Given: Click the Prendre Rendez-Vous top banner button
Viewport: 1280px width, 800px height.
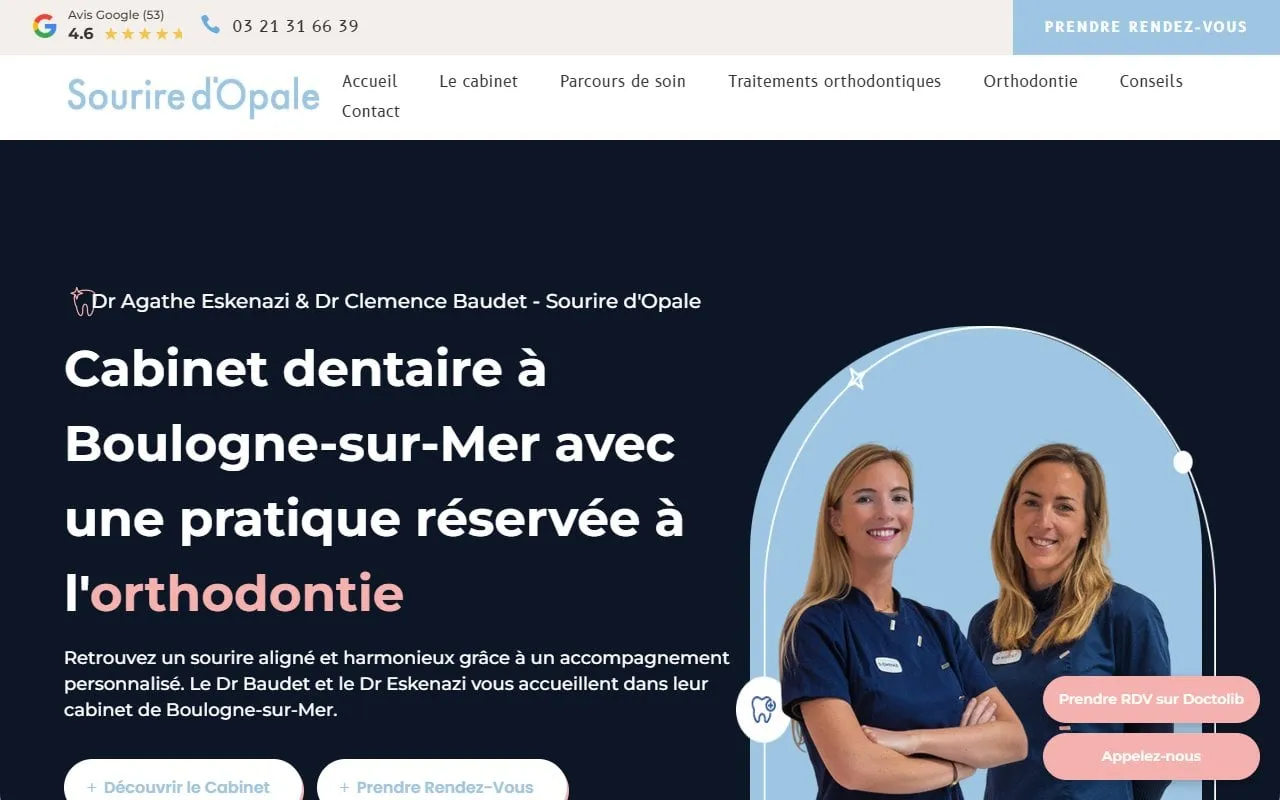Looking at the screenshot, I should [1146, 27].
